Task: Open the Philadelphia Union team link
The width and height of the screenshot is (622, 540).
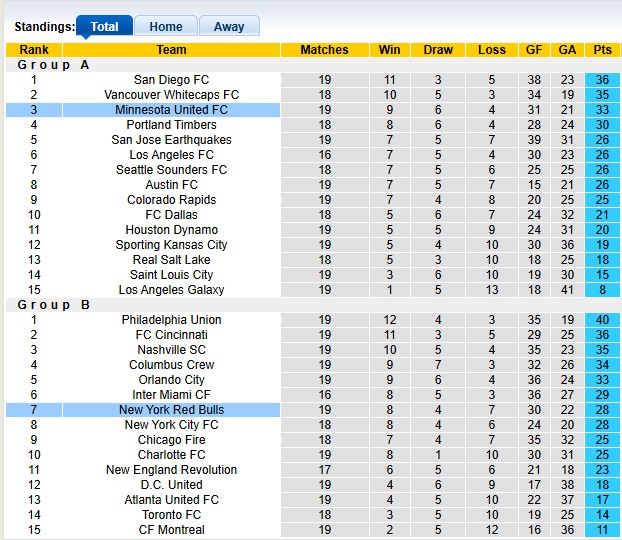Action: pos(171,320)
